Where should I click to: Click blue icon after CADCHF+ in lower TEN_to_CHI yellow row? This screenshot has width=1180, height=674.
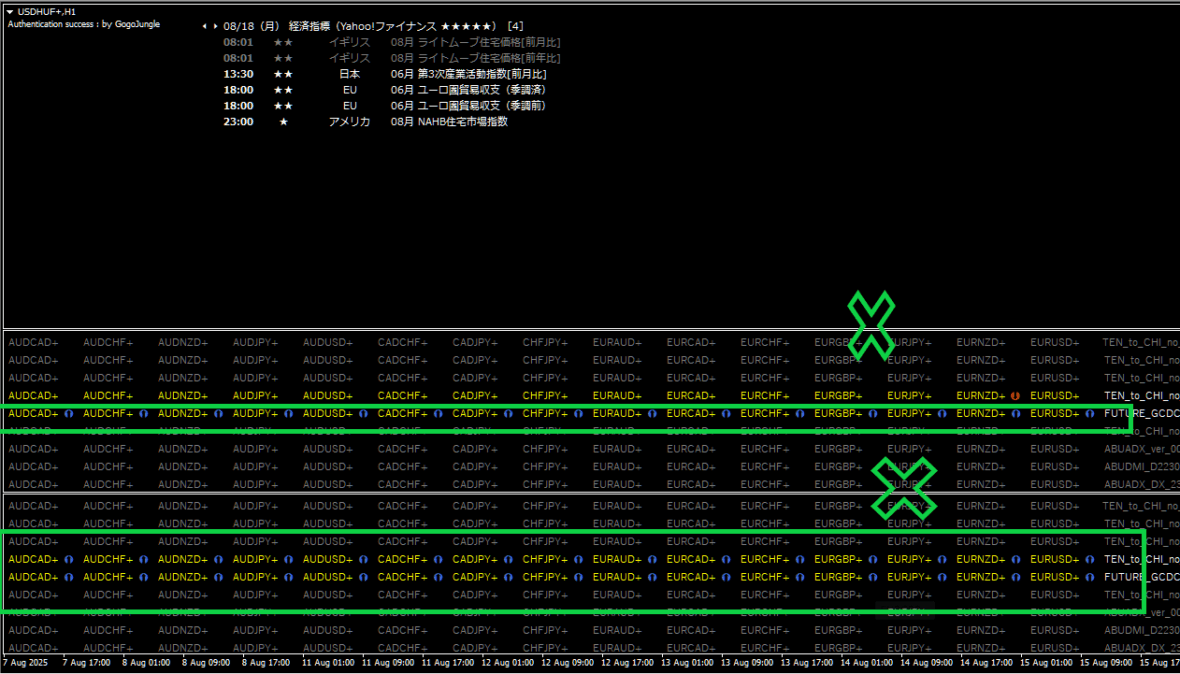[x=438, y=559]
